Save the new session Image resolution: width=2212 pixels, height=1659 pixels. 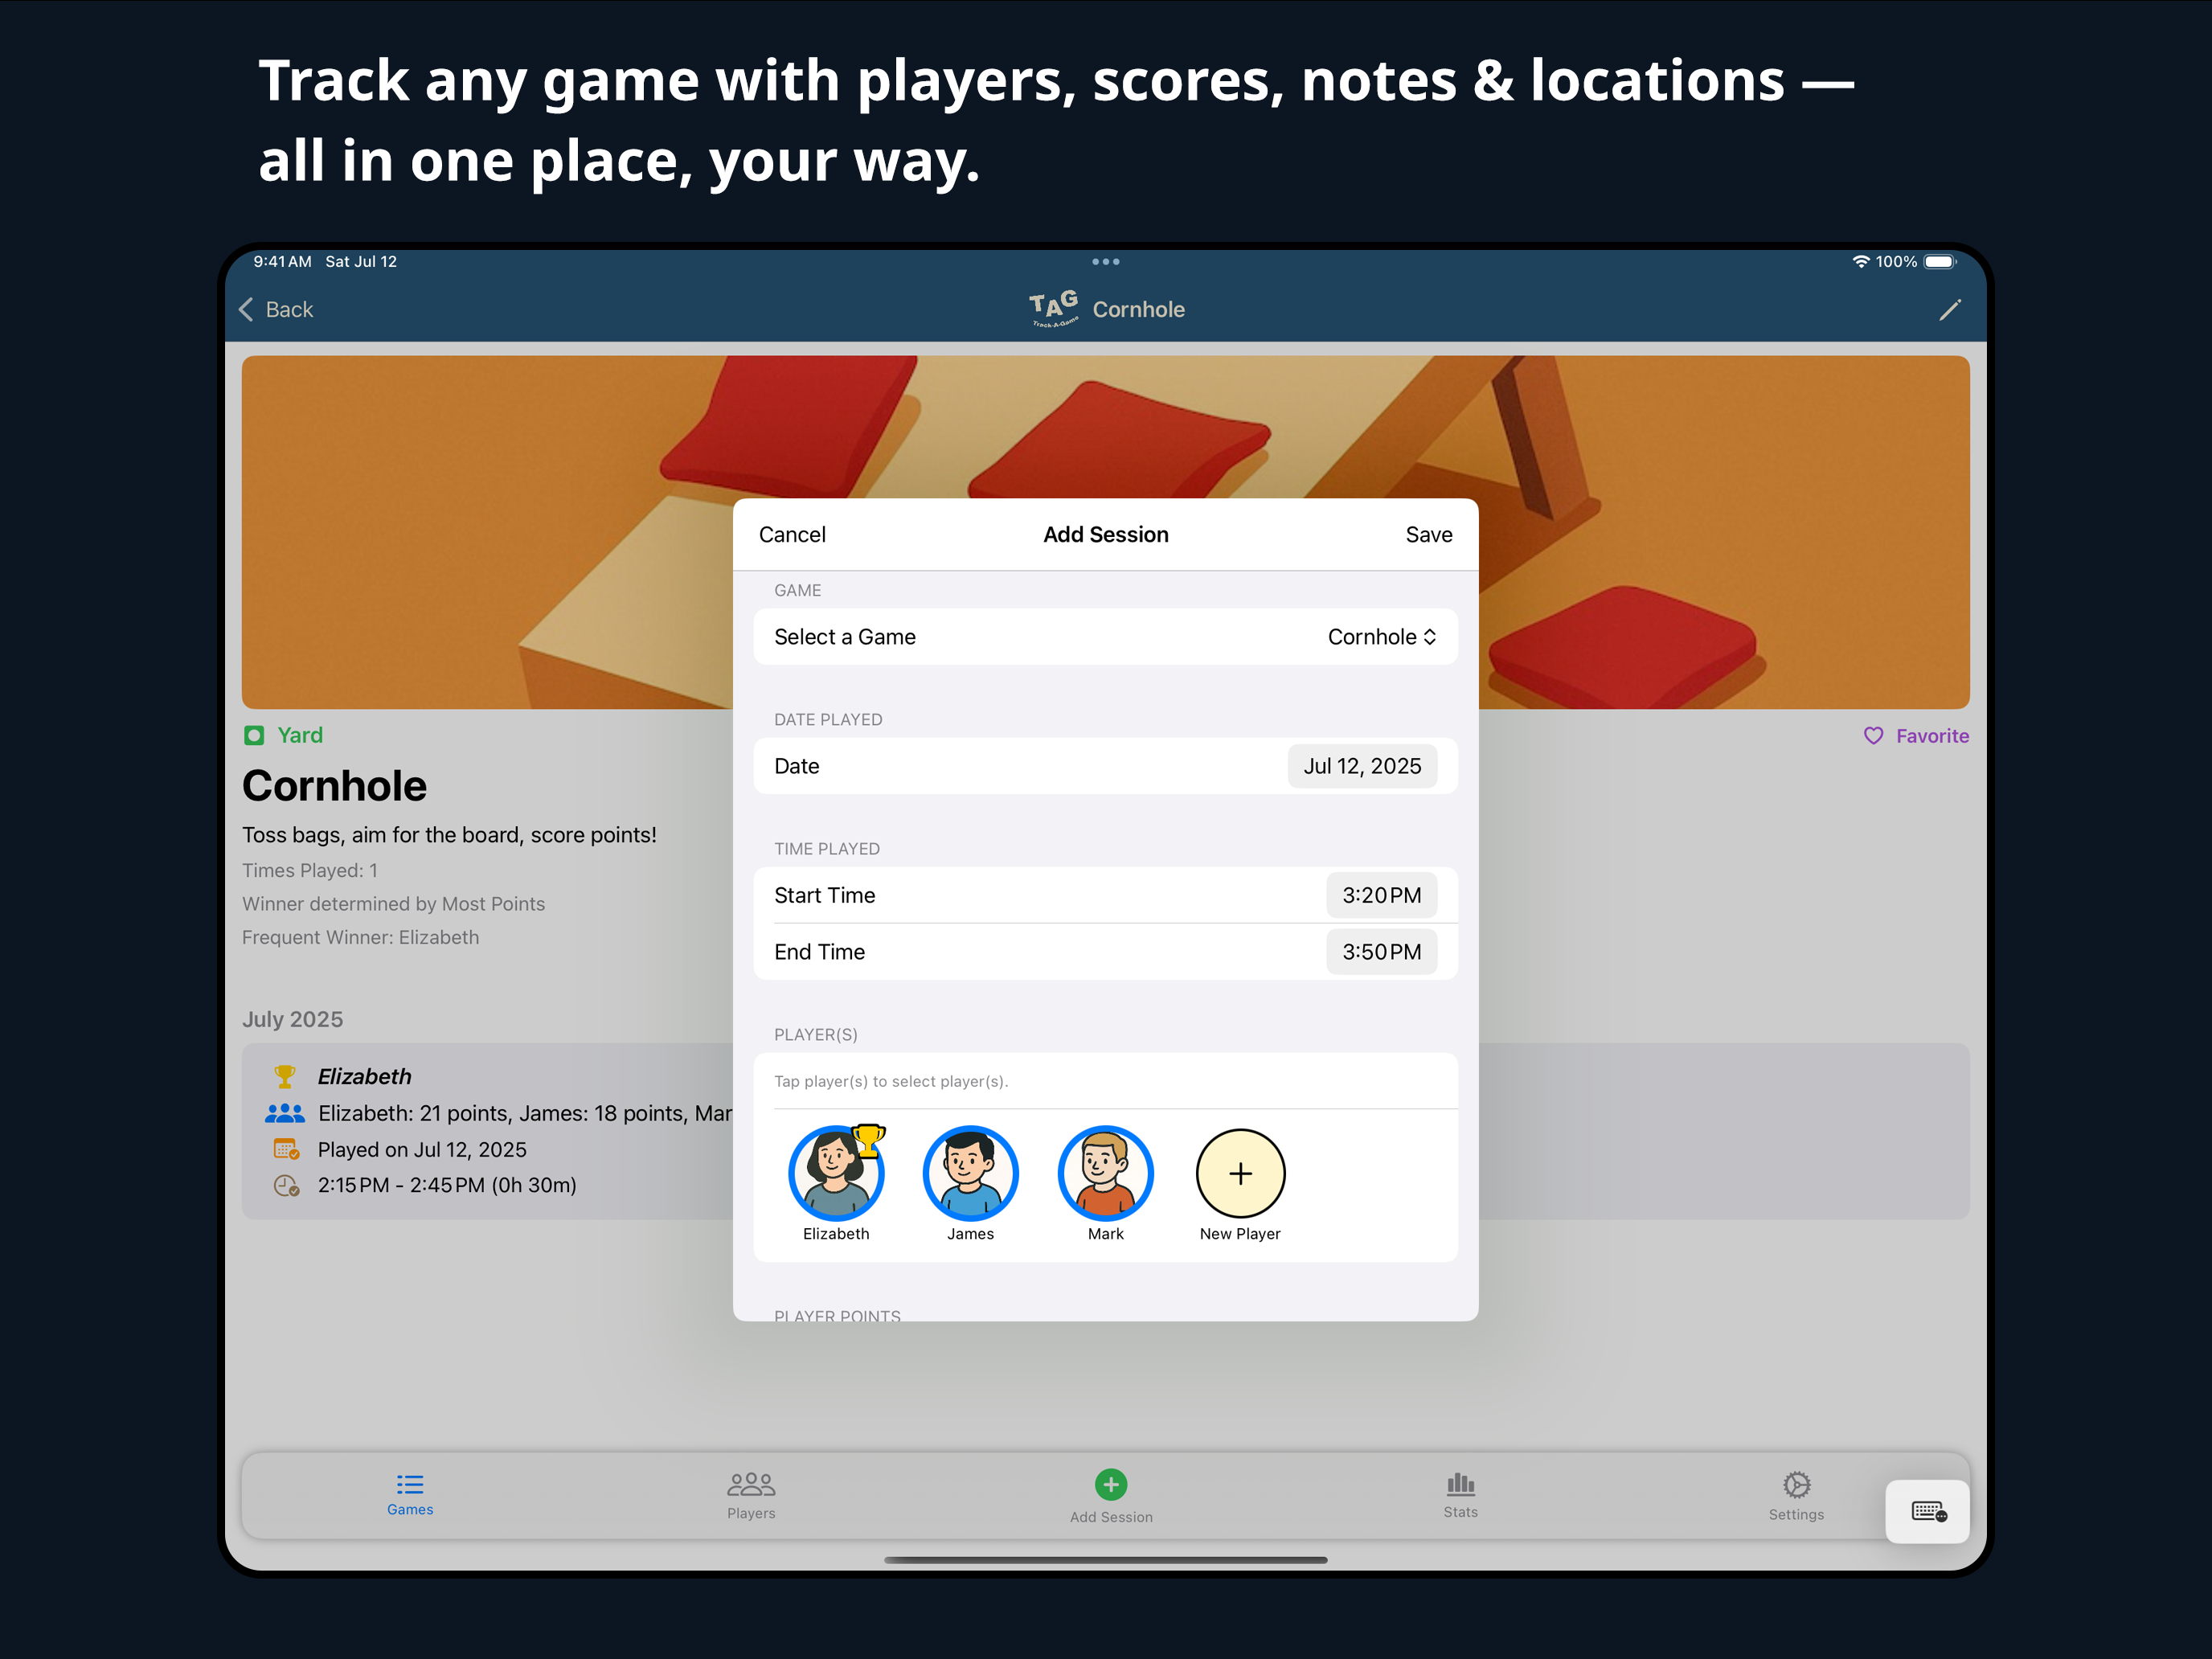[x=1428, y=535]
